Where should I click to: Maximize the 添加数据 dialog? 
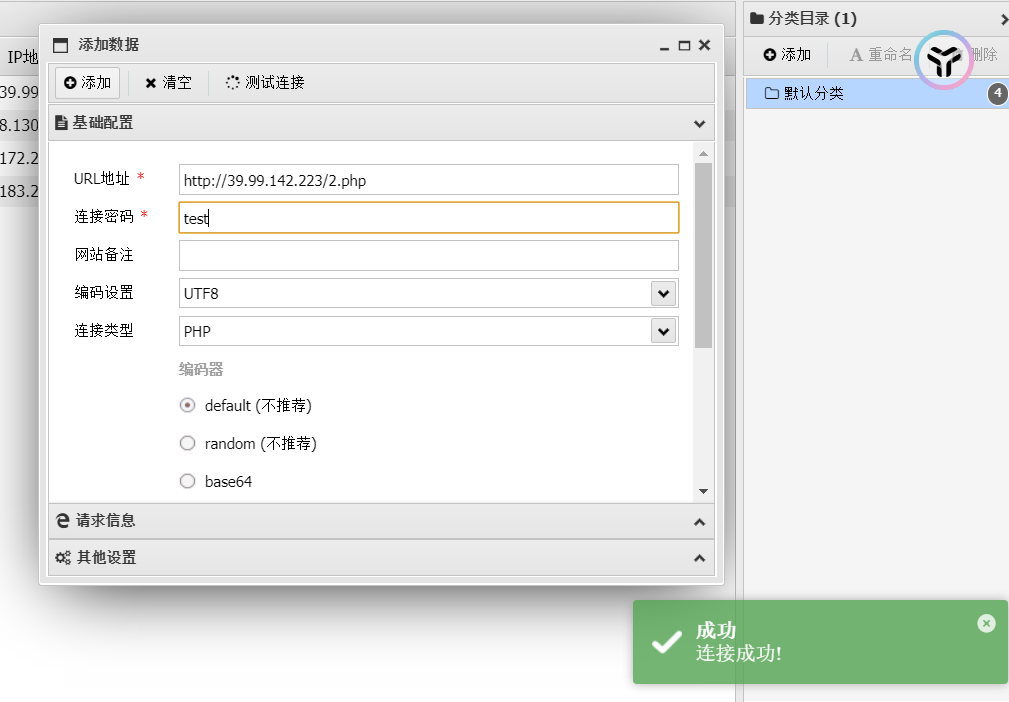pos(685,46)
